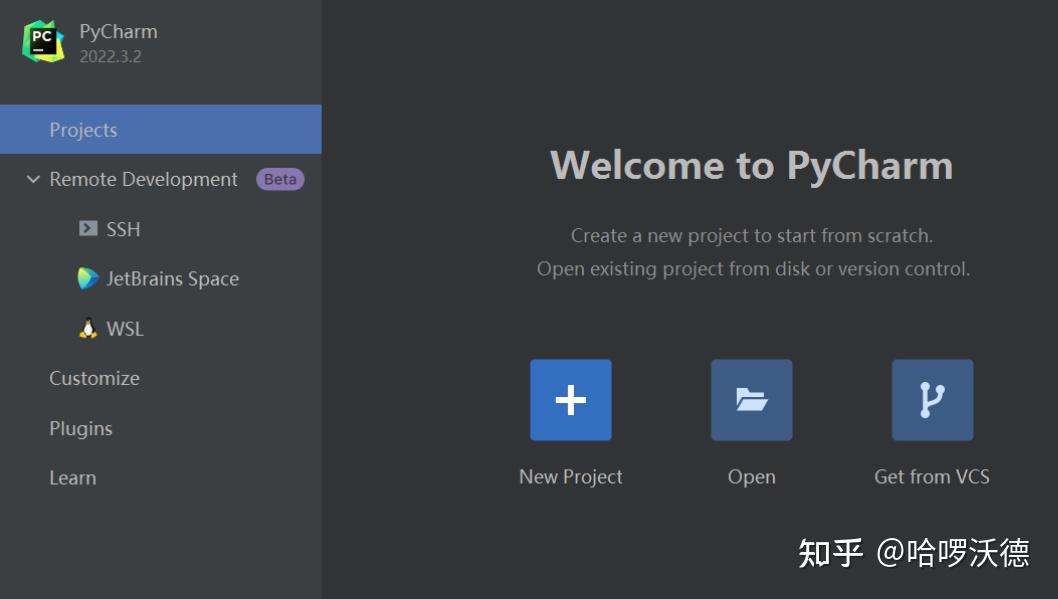Click the JetBrains Space icon

tap(88, 279)
